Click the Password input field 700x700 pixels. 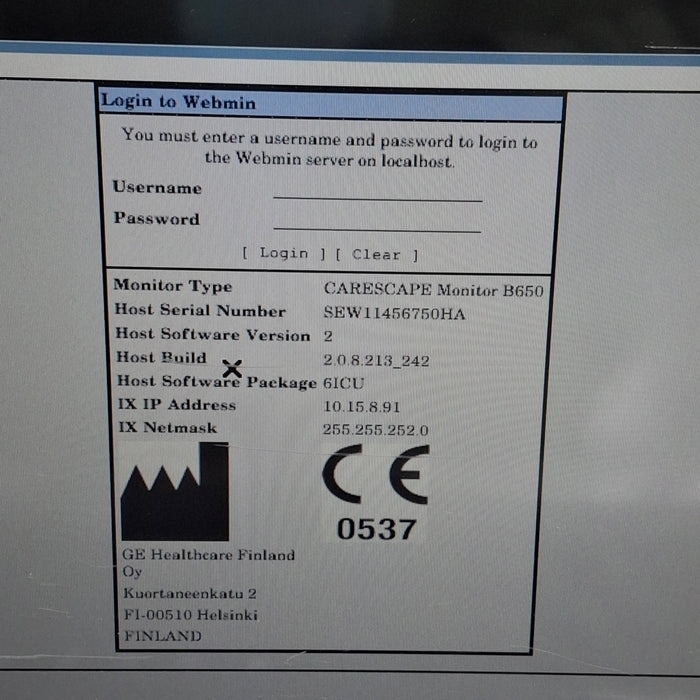pos(377,221)
